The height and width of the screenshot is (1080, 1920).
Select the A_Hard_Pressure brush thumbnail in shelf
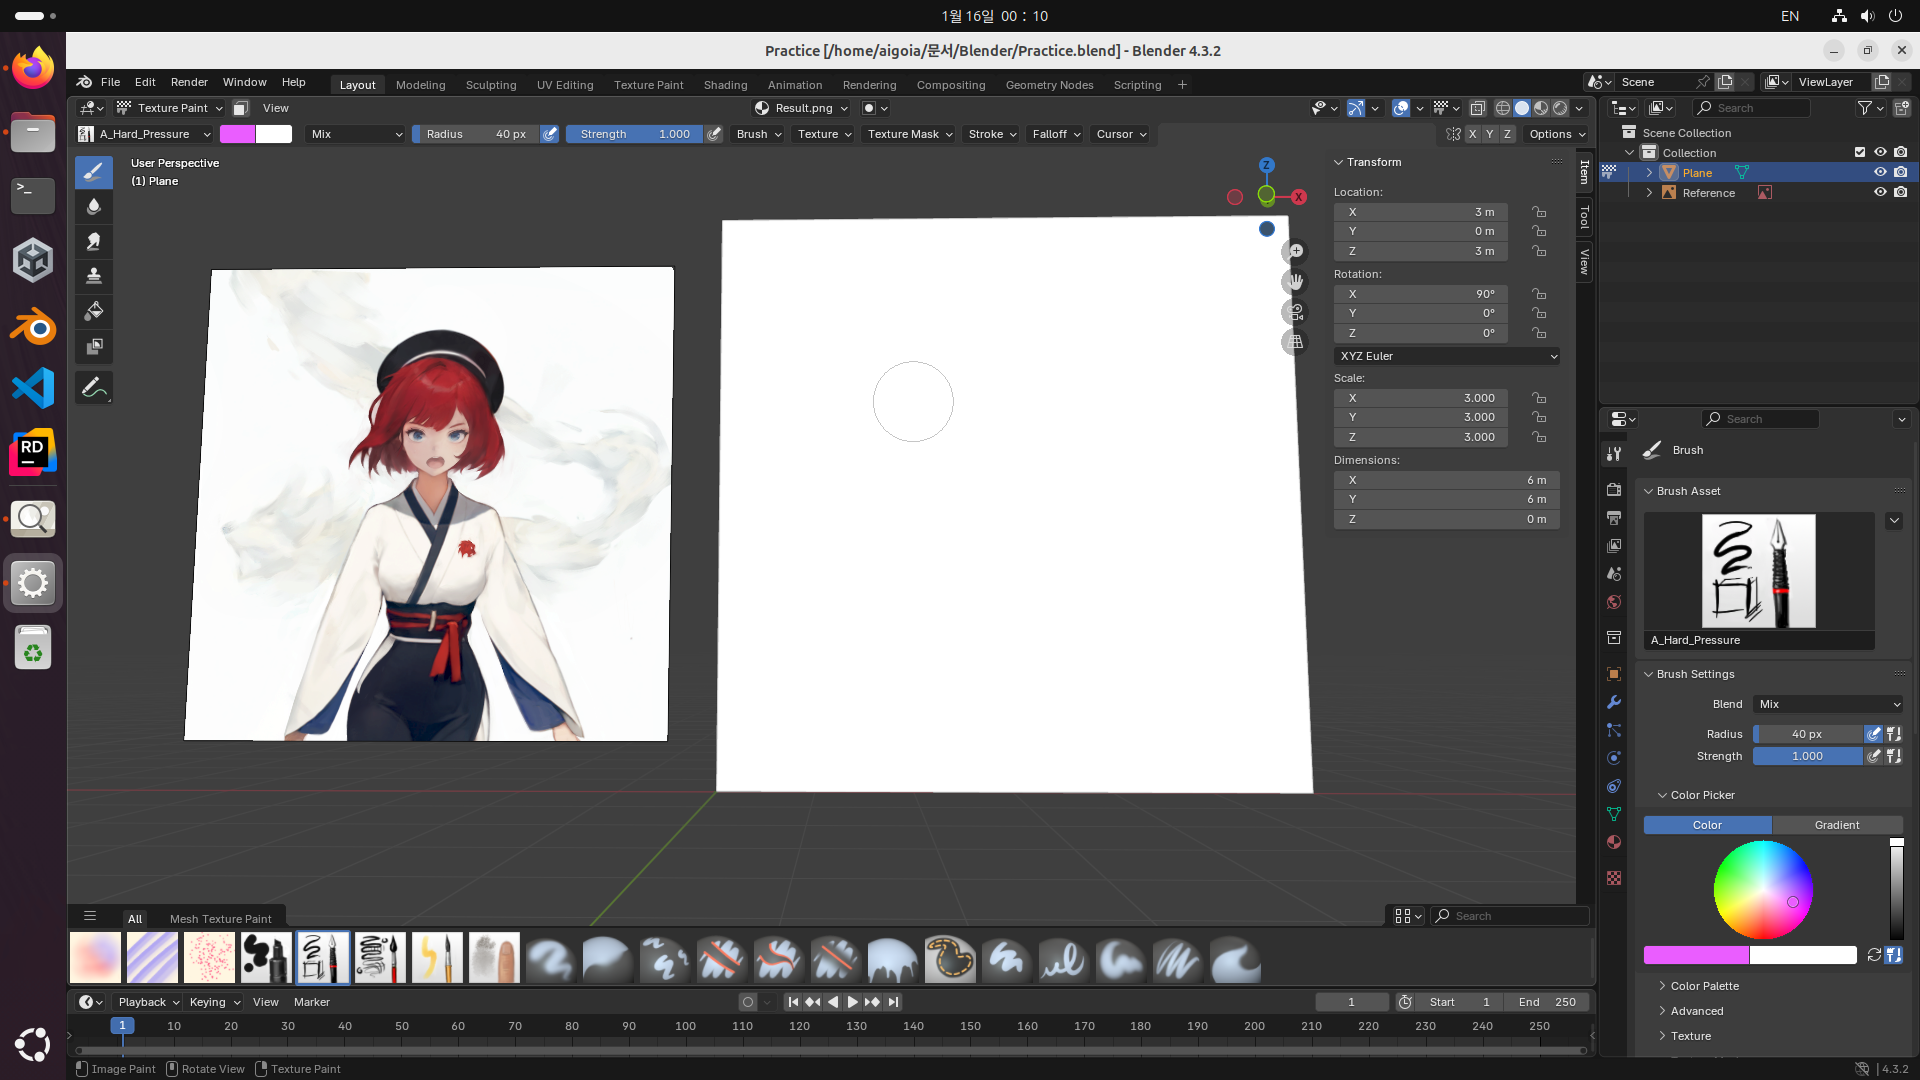tap(323, 958)
